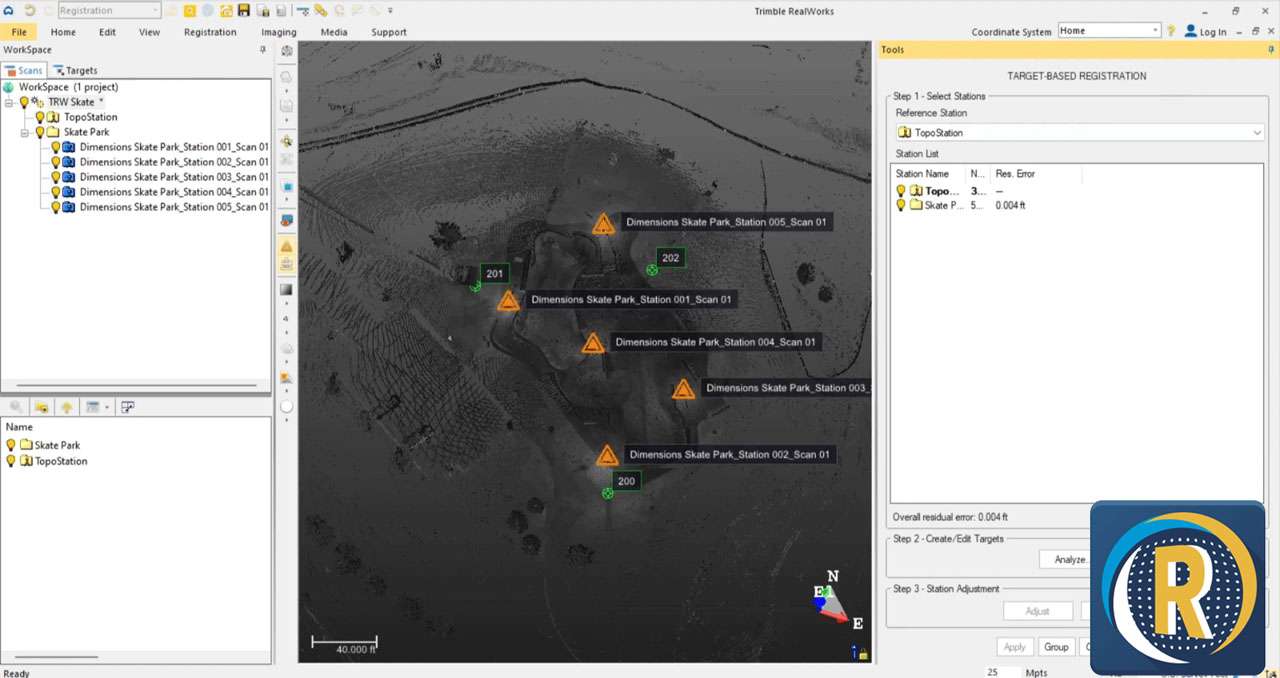
Task: Open the Reference Station dropdown
Action: (1257, 133)
